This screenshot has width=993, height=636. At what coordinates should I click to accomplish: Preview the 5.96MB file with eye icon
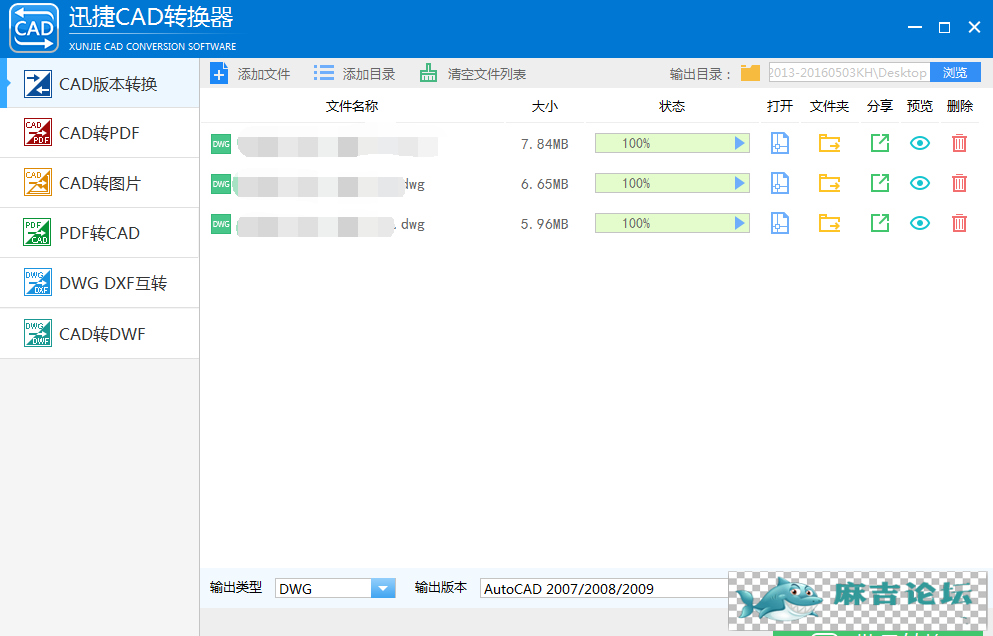point(920,224)
